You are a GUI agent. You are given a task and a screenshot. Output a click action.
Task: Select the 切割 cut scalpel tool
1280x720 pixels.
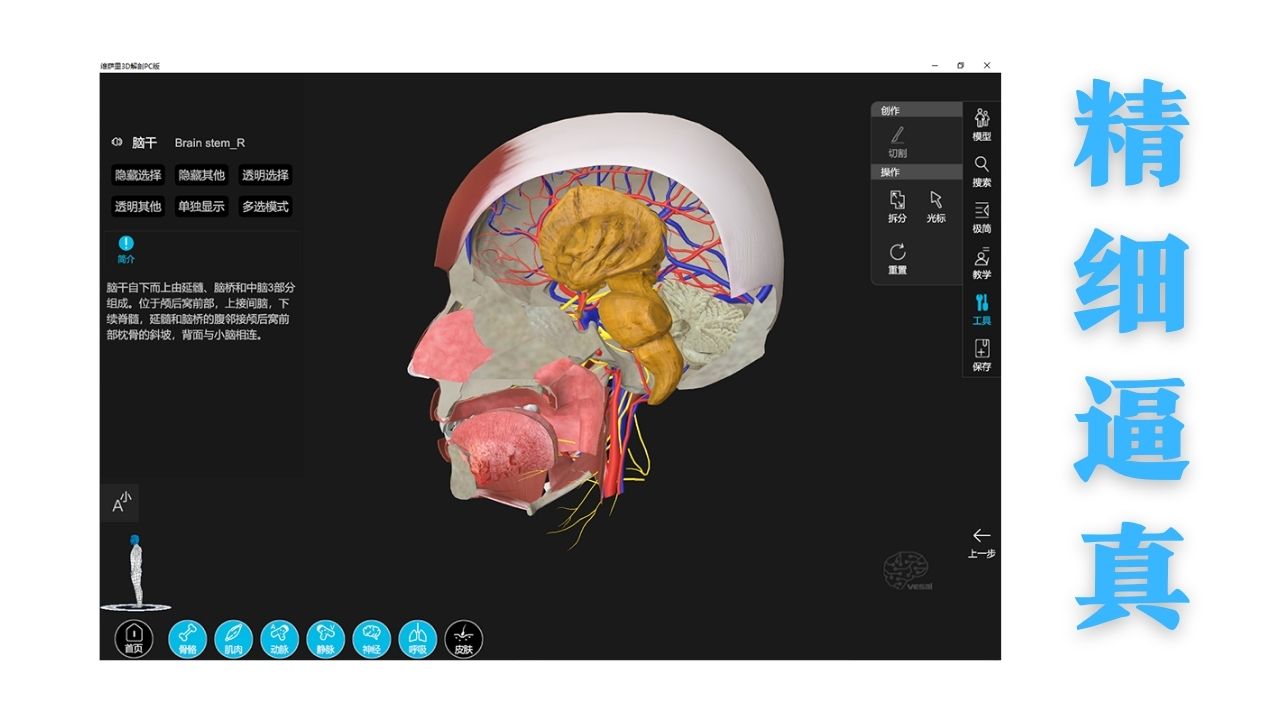(897, 141)
